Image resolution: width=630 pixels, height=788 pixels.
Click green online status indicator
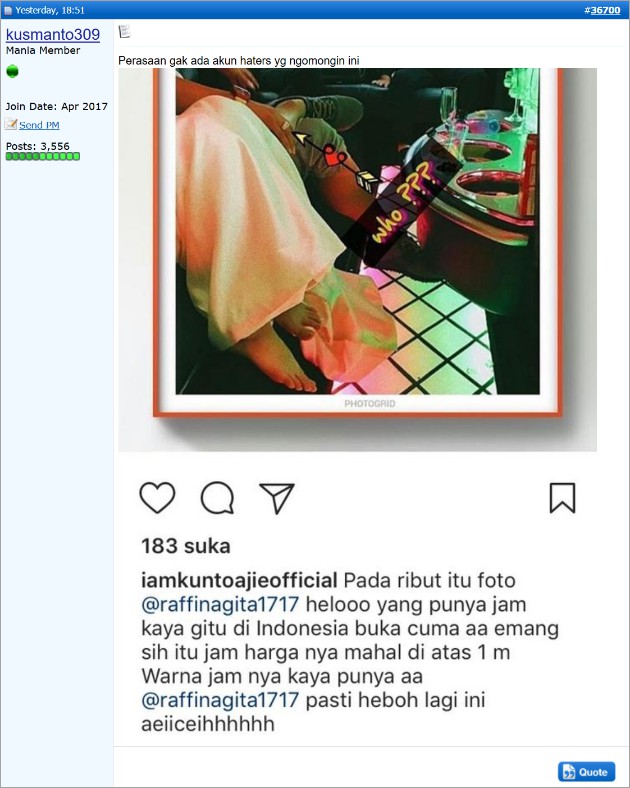13,71
